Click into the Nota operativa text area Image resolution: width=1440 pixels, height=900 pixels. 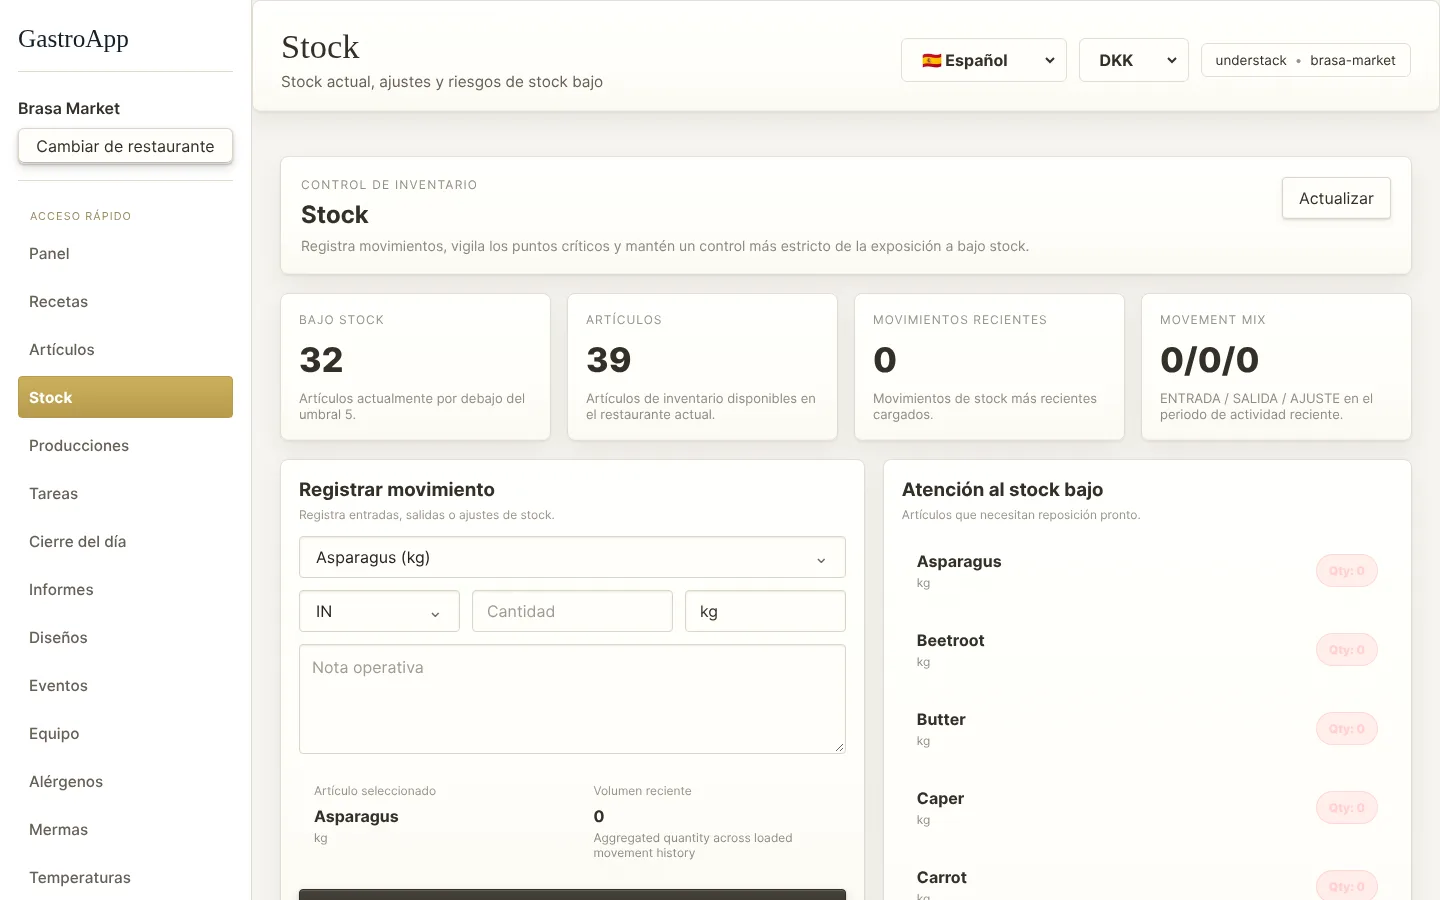click(572, 699)
